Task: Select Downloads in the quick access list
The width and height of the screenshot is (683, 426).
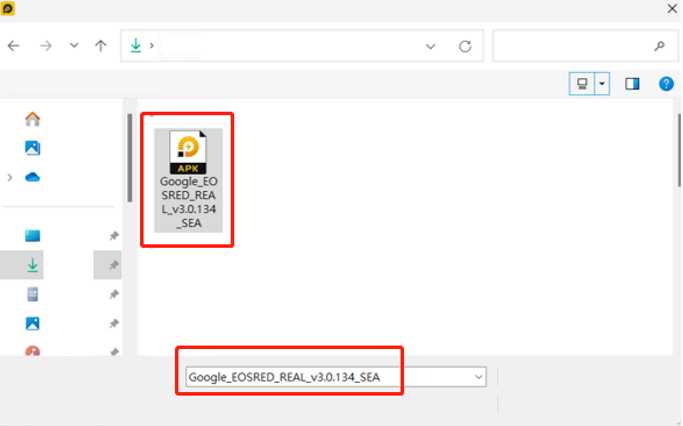Action: pos(32,265)
